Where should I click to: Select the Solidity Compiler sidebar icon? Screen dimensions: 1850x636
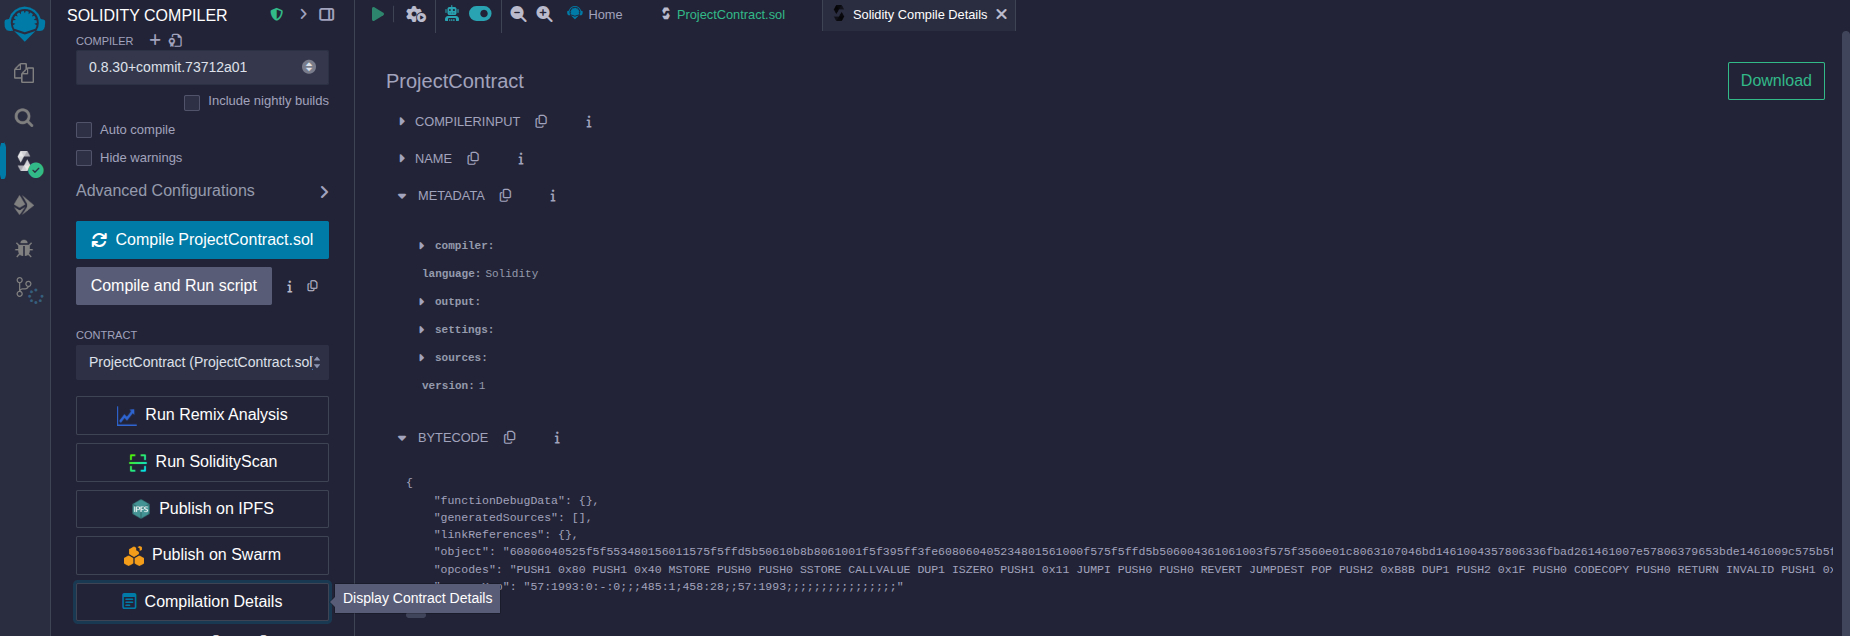tap(27, 162)
